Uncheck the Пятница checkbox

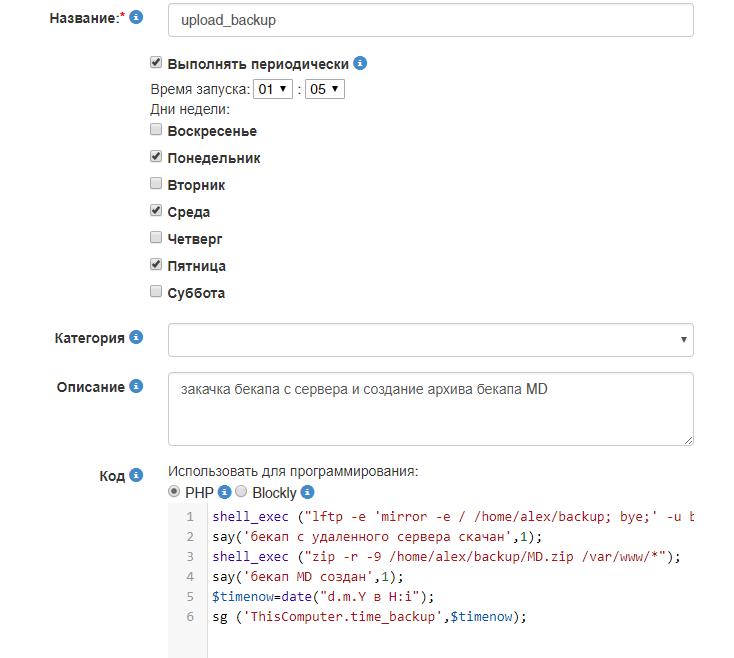pyautogui.click(x=156, y=265)
